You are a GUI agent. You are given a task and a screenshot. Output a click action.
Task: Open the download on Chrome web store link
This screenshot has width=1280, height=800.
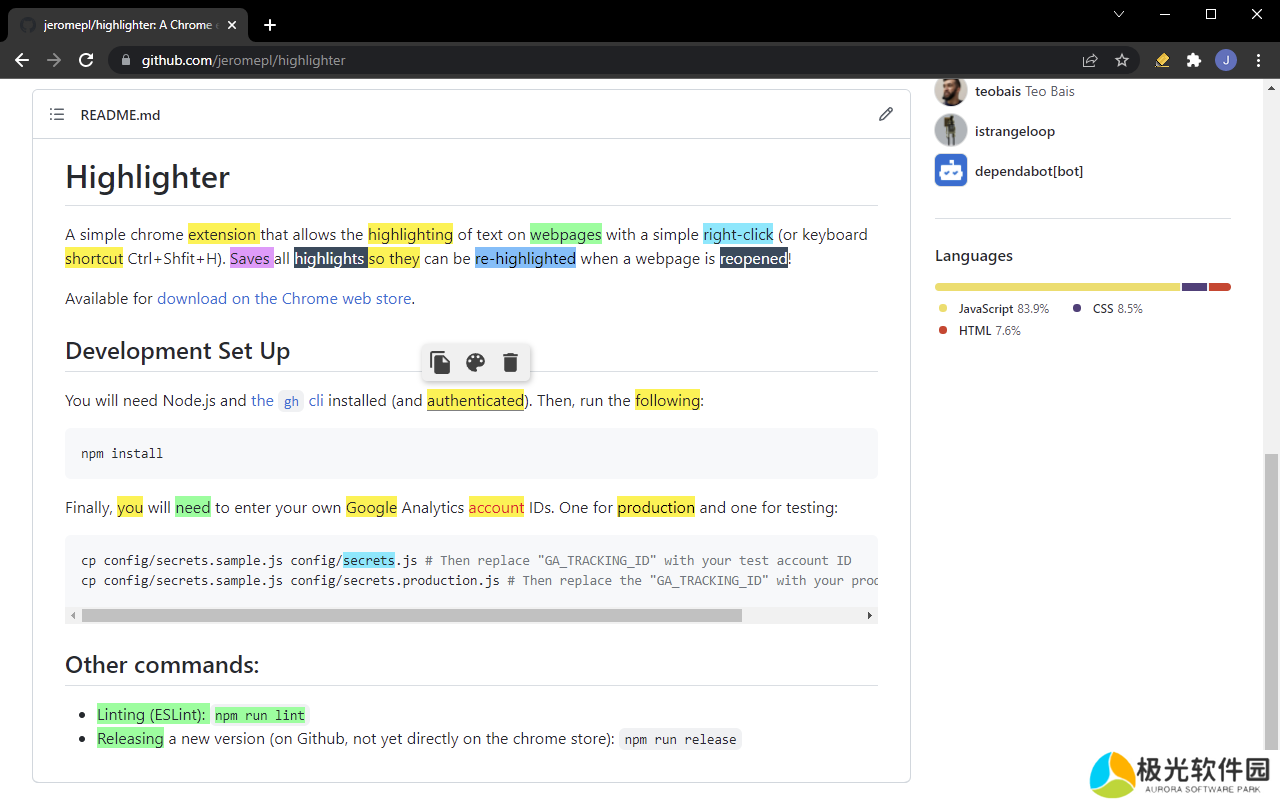pyautogui.click(x=284, y=298)
